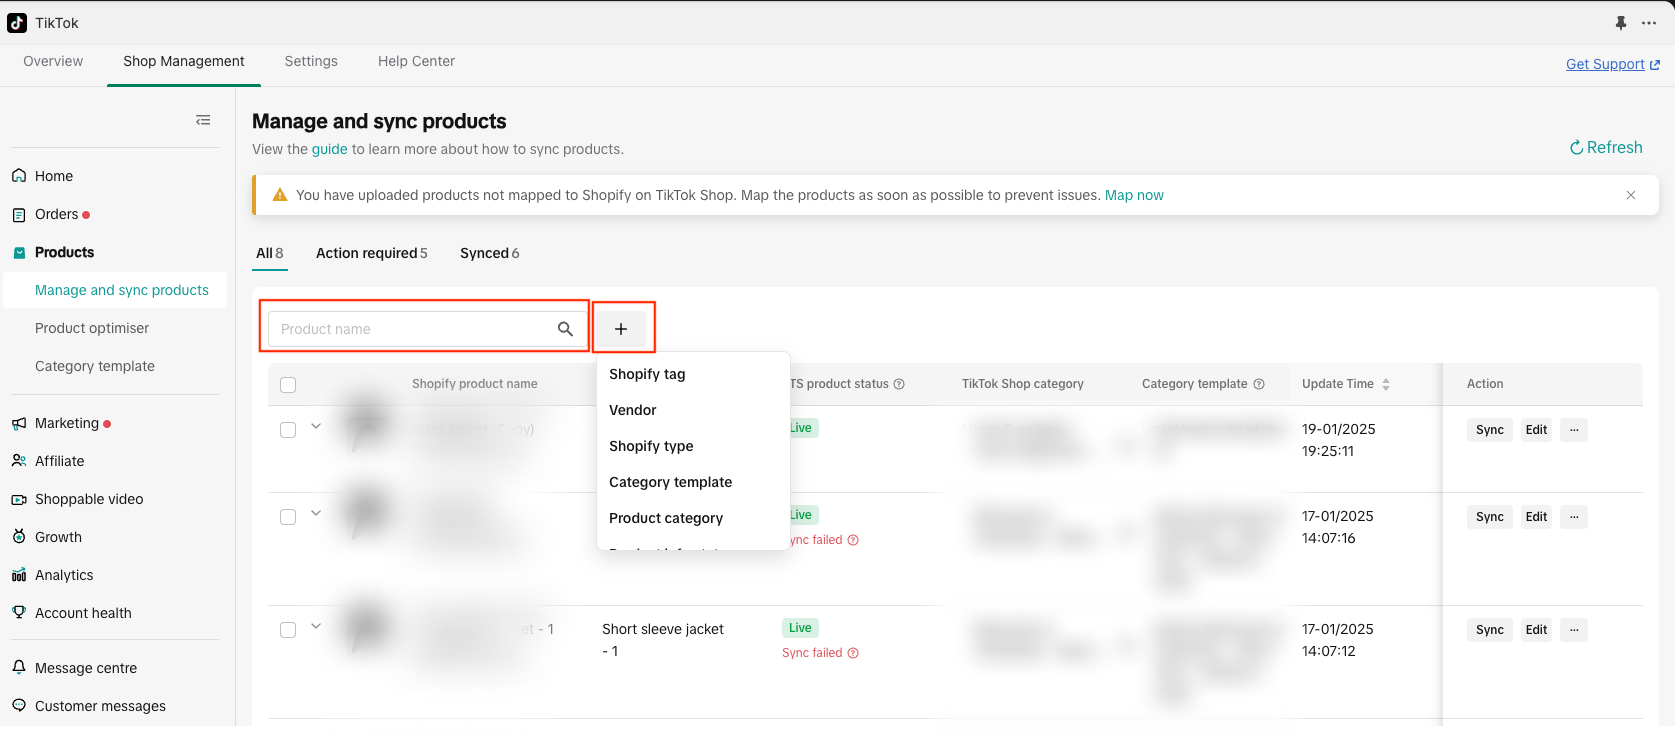Sort by Update Time arrows icon

tap(1386, 384)
